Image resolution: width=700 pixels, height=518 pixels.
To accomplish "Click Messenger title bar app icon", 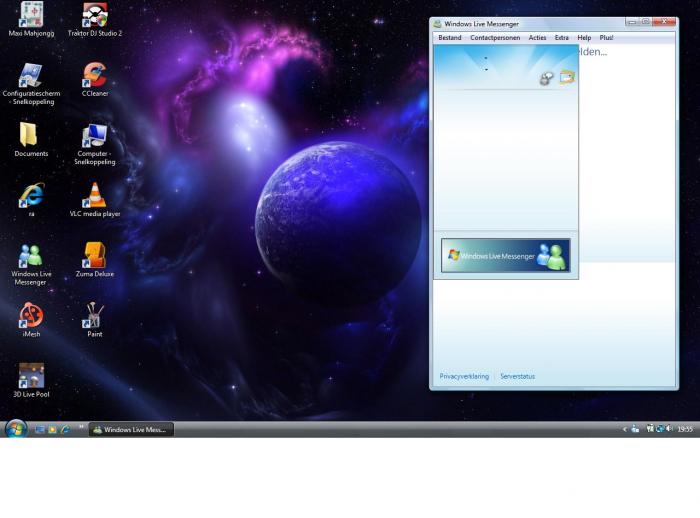I will pos(438,24).
